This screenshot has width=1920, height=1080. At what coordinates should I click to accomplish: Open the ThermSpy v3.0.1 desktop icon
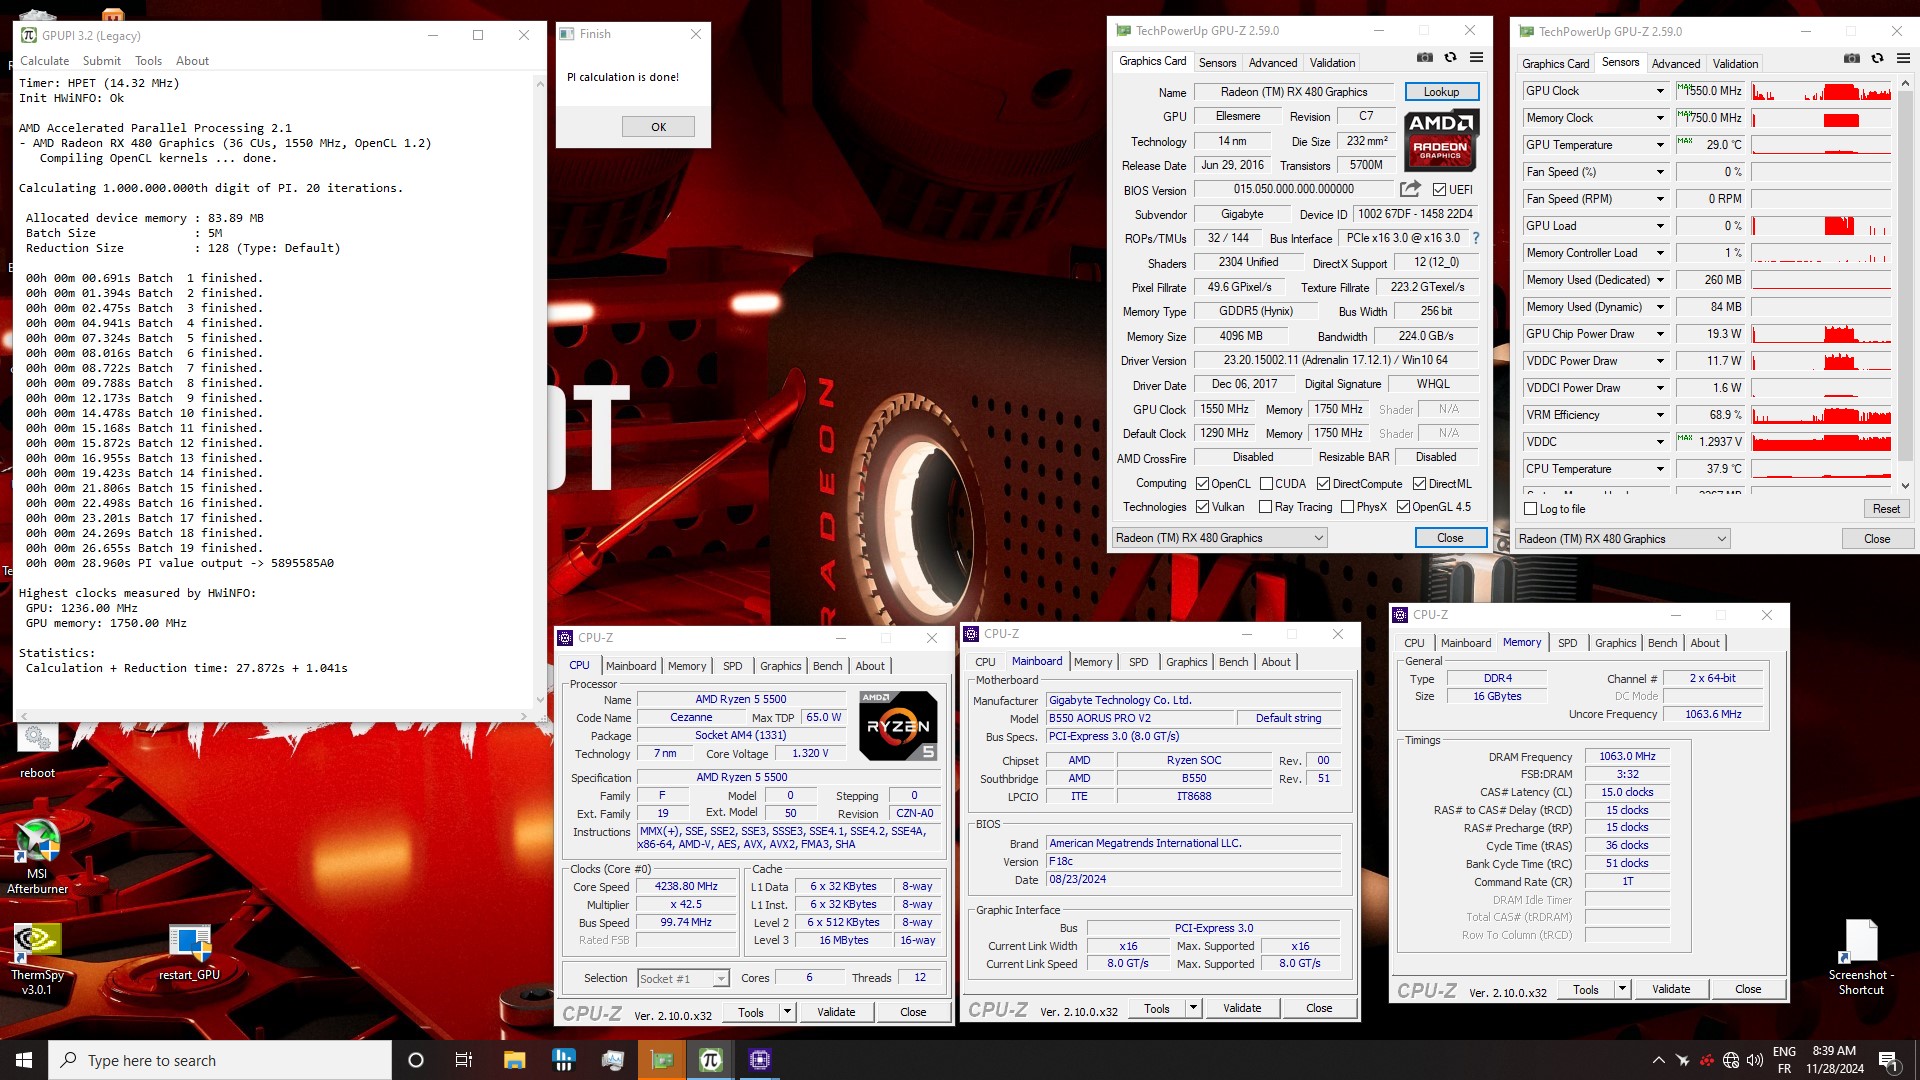(x=37, y=958)
